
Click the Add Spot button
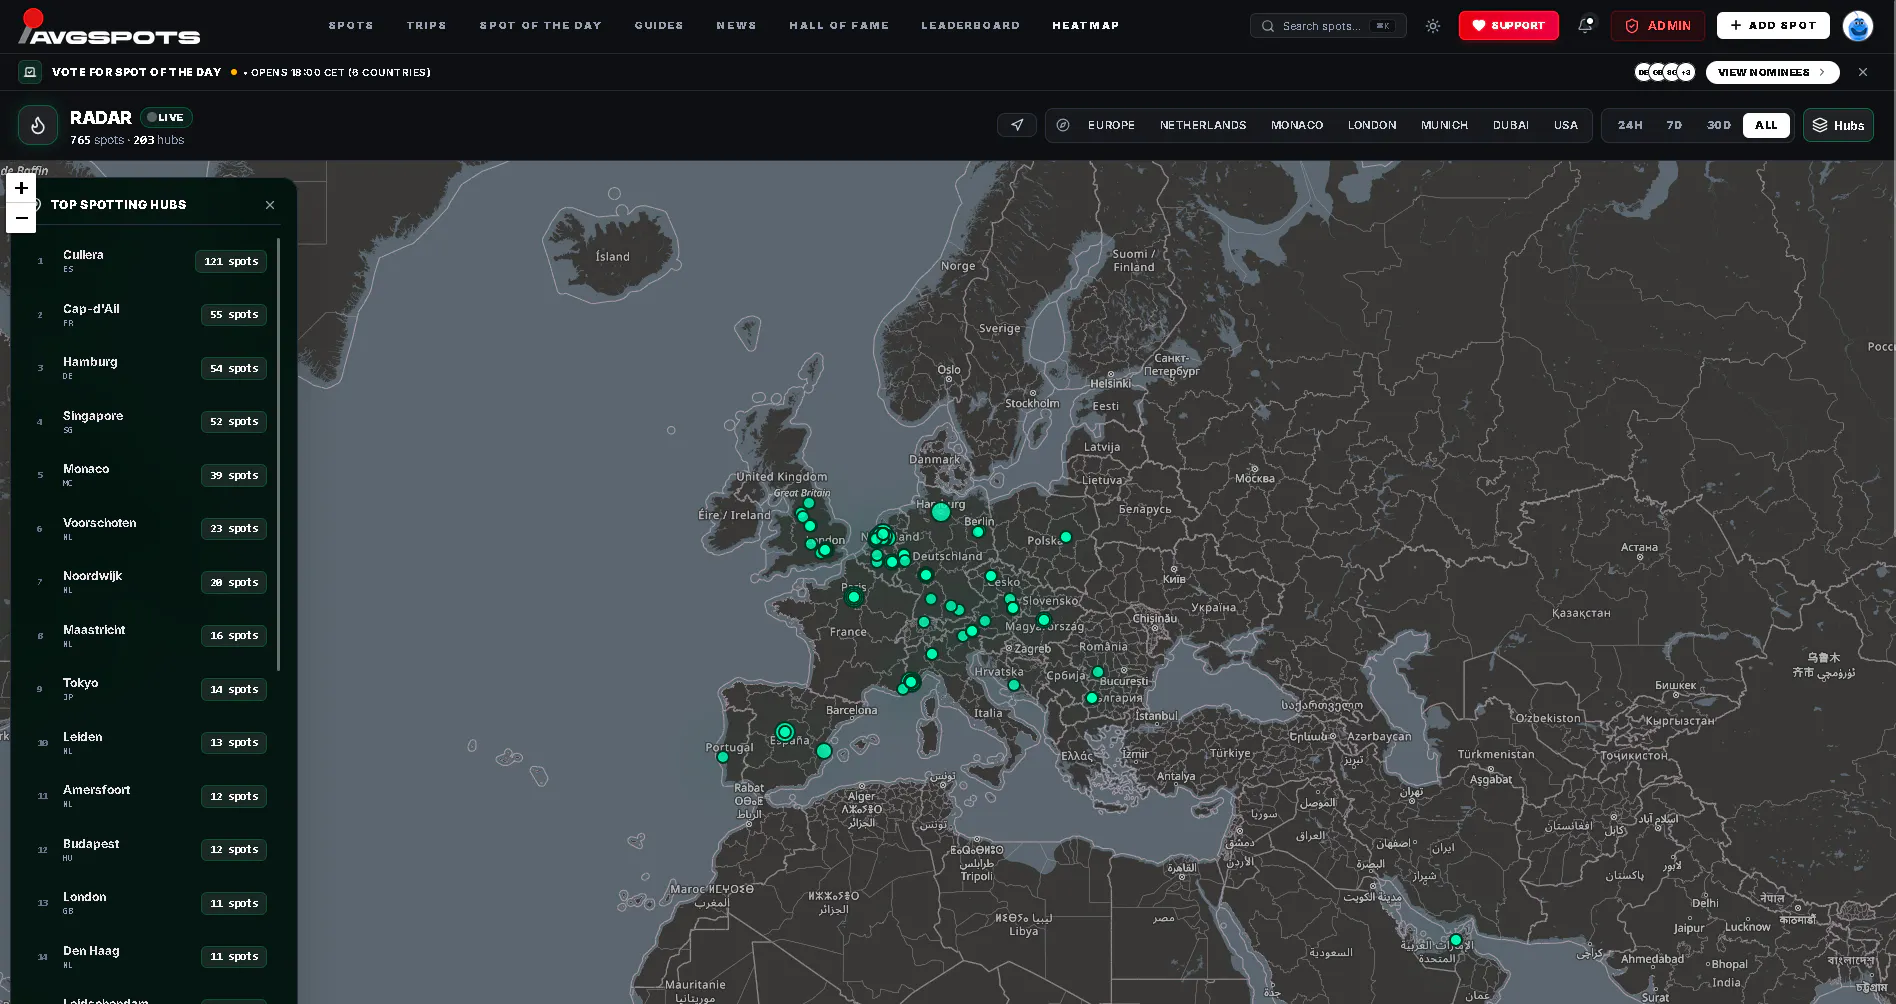click(1773, 26)
